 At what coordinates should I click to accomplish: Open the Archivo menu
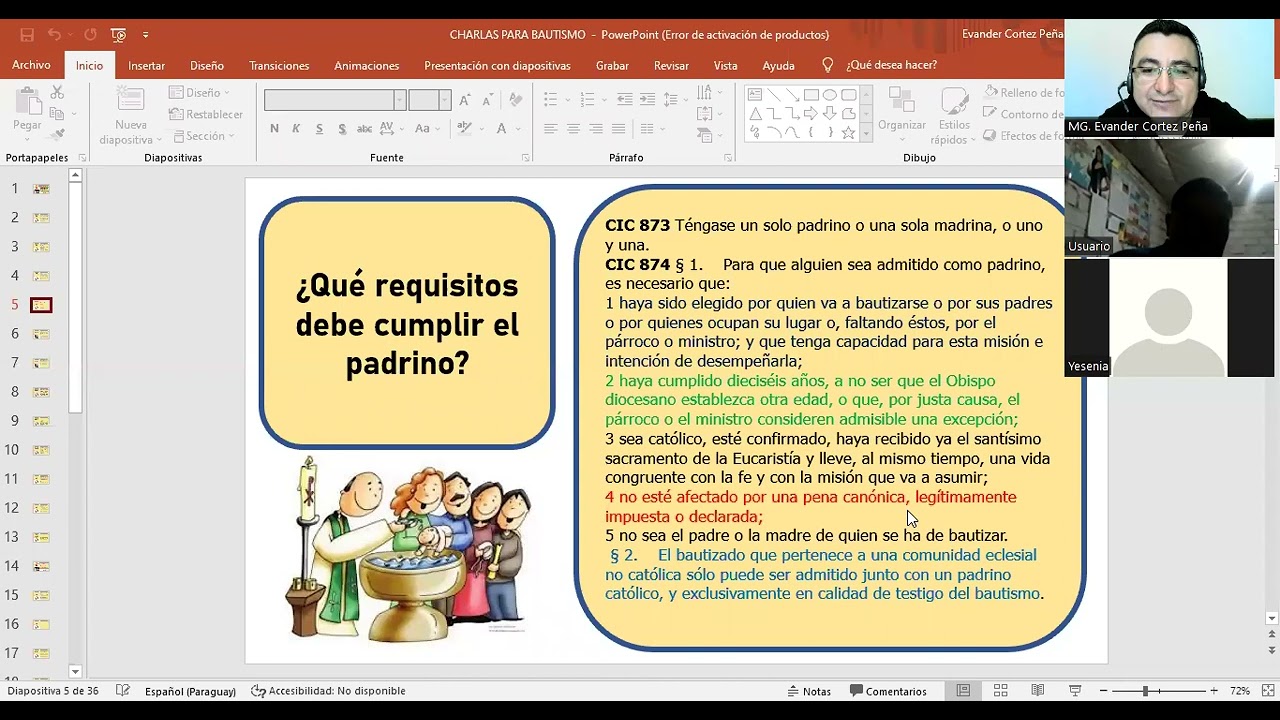(31, 65)
